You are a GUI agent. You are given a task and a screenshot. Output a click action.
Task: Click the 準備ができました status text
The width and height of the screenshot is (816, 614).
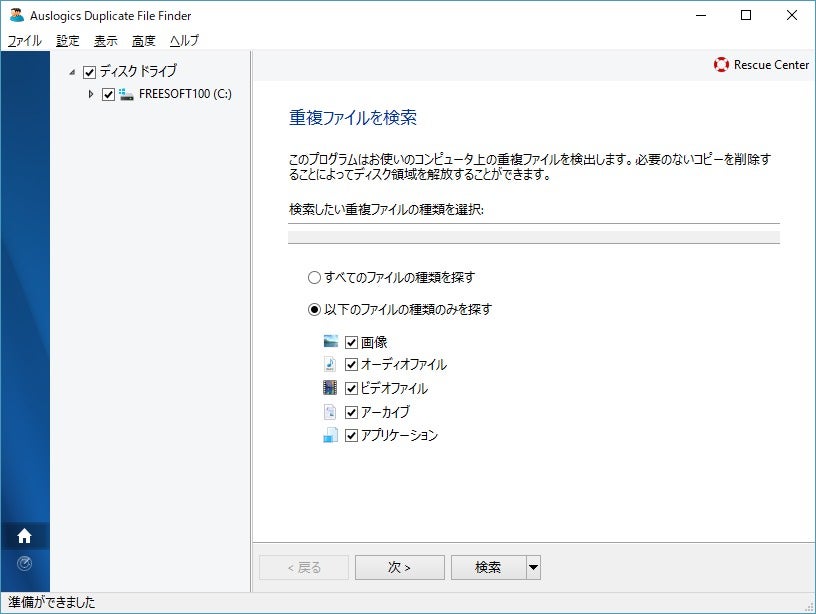(52, 603)
